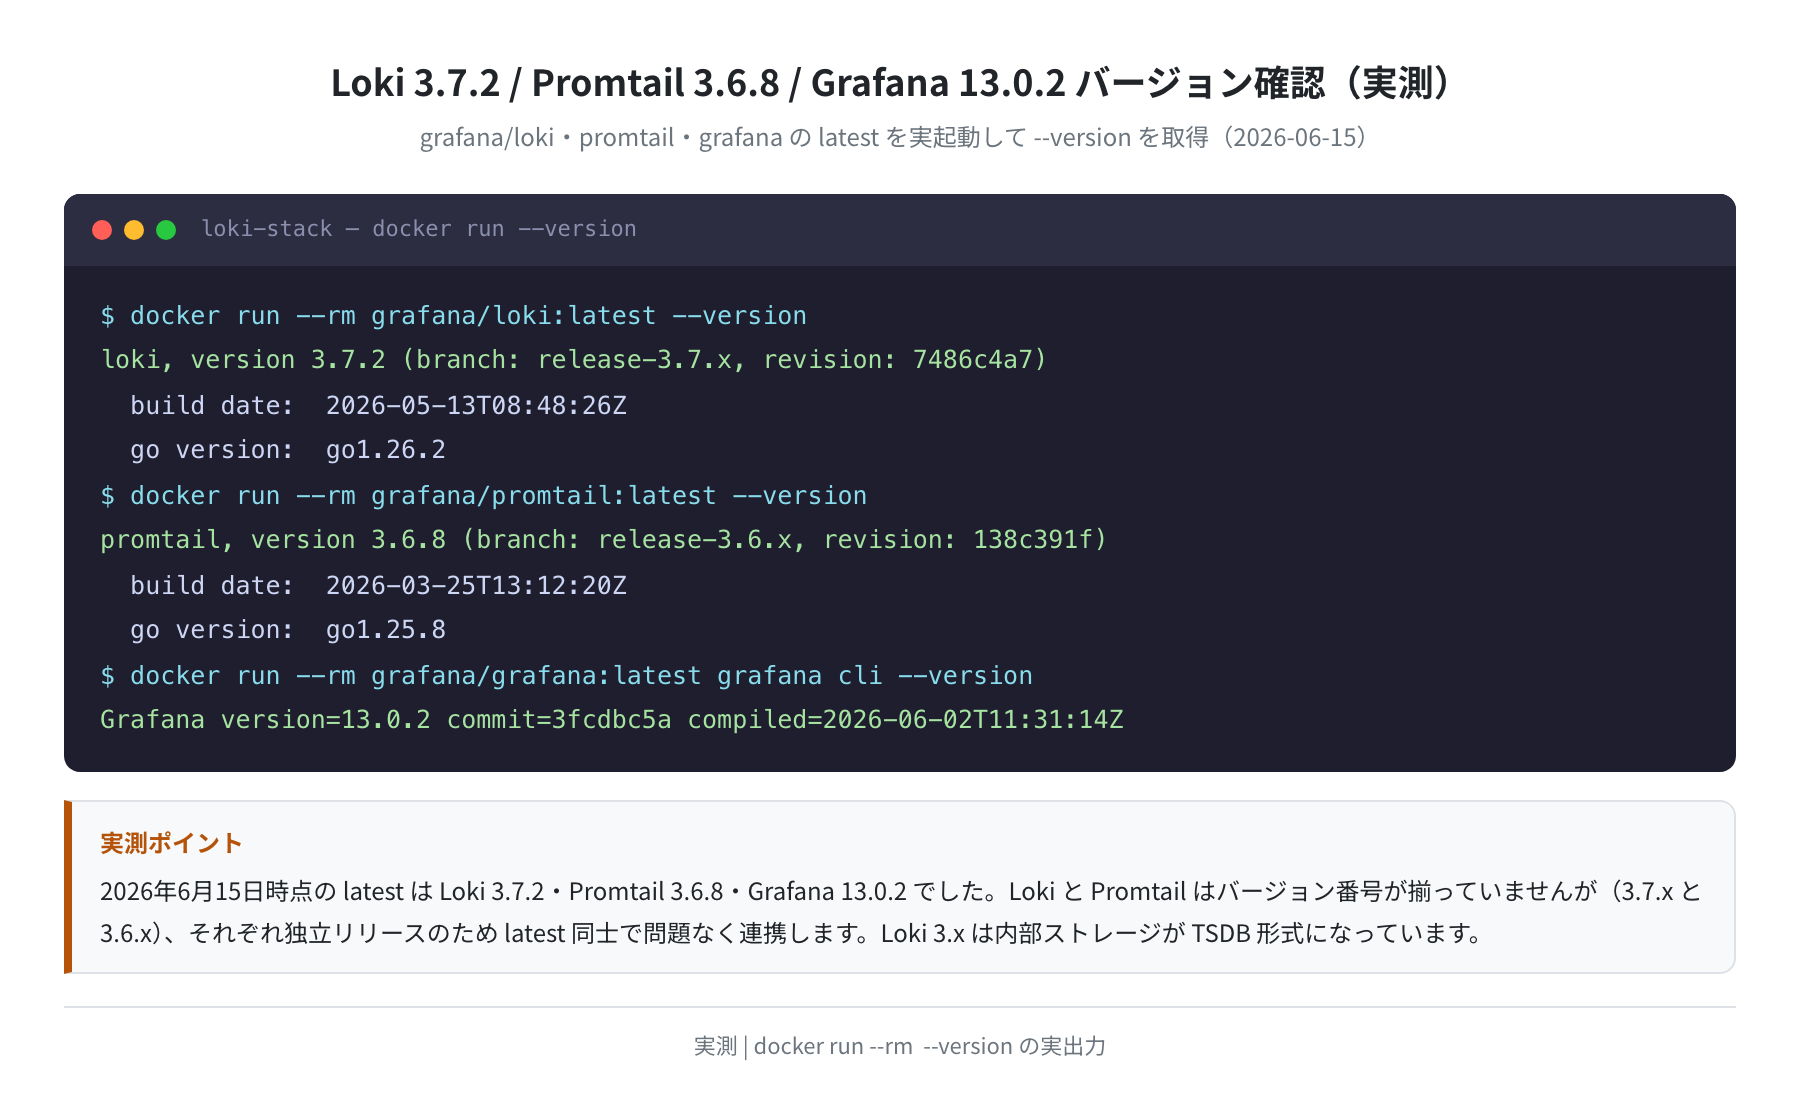Screen dimensions: 1800x1102
Task: Click loki go version go1.26.2
Action: tap(288, 450)
